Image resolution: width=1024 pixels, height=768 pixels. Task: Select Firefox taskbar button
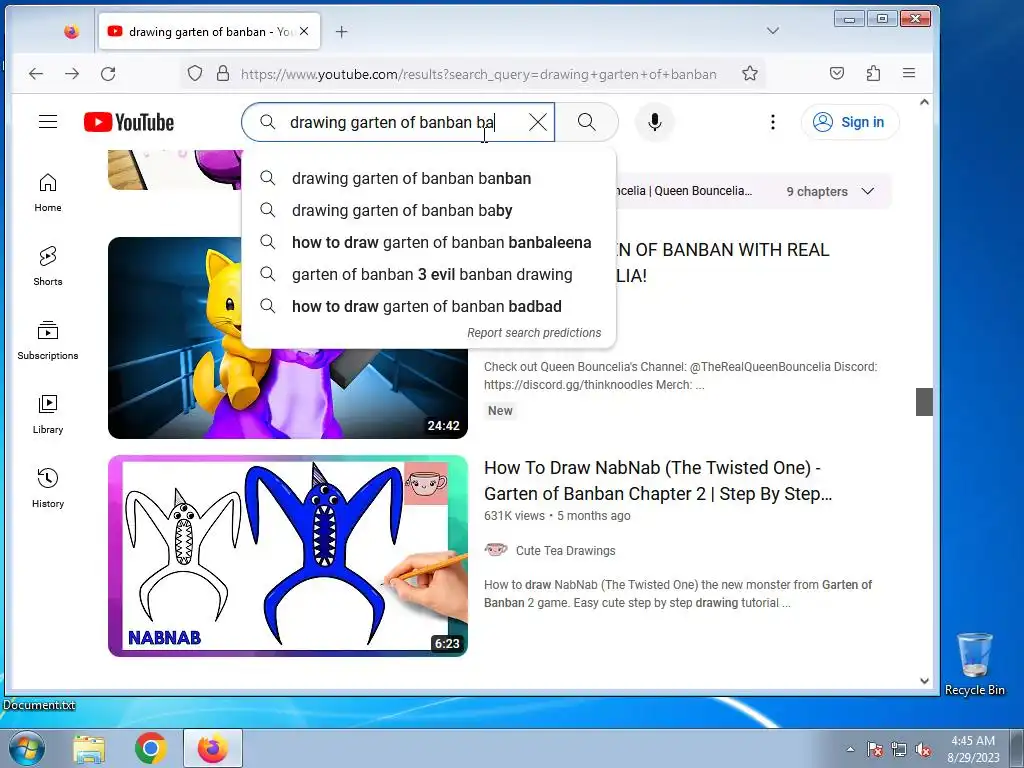(212, 748)
